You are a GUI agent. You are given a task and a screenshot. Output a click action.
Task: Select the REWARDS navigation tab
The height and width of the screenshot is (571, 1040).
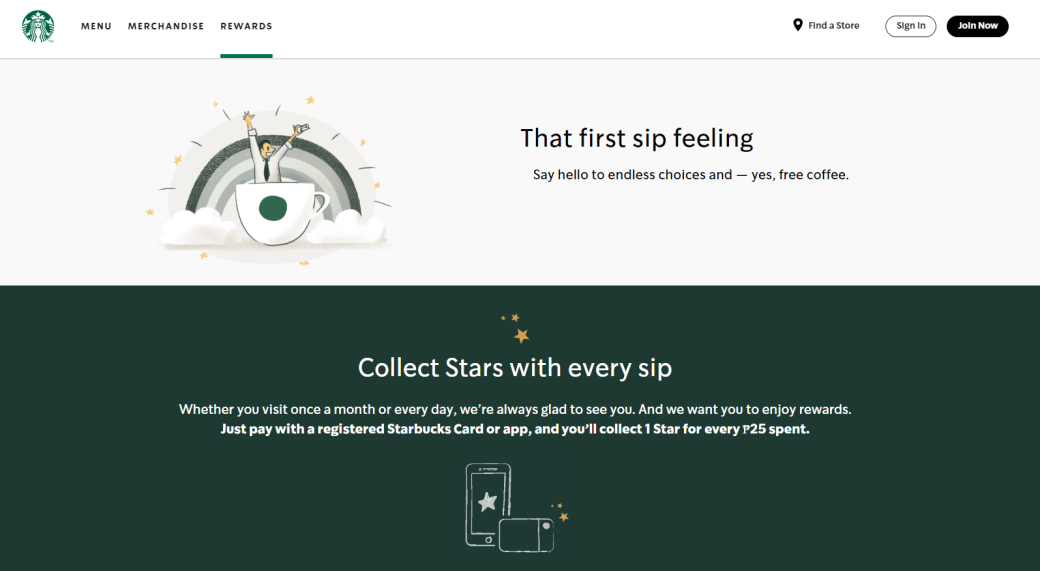coord(246,26)
